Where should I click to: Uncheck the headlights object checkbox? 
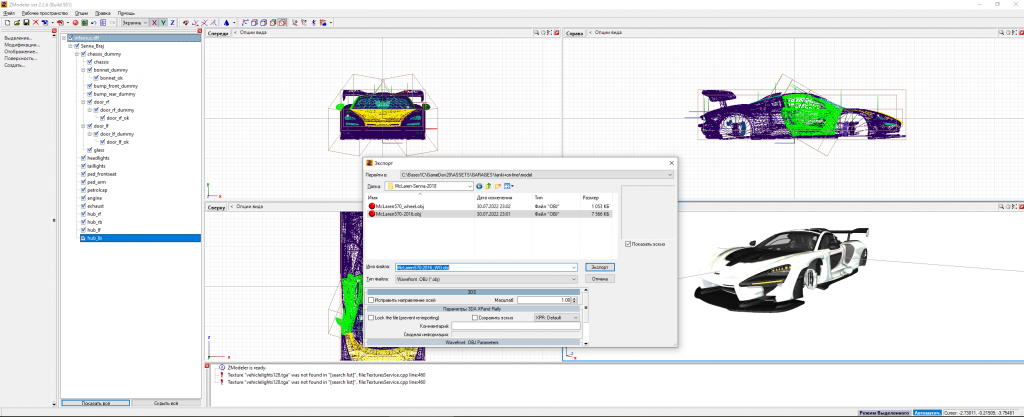pyautogui.click(x=82, y=158)
